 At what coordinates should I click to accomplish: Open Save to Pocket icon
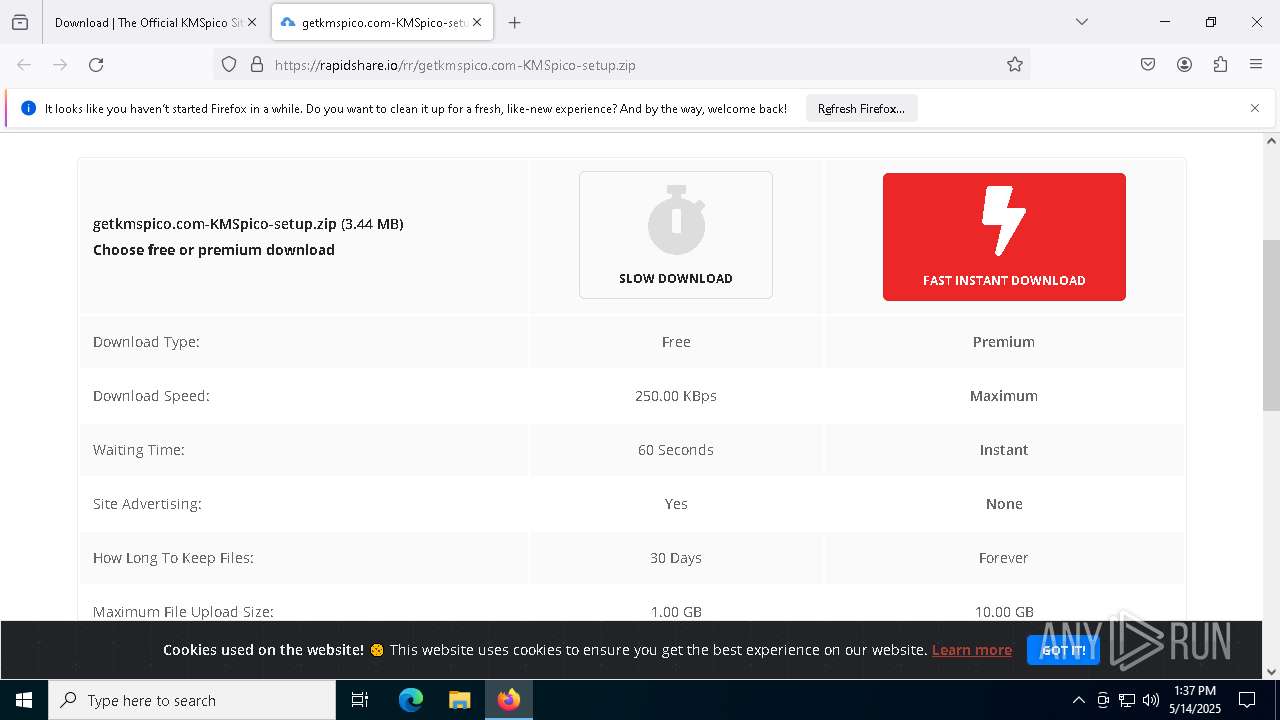1148,65
